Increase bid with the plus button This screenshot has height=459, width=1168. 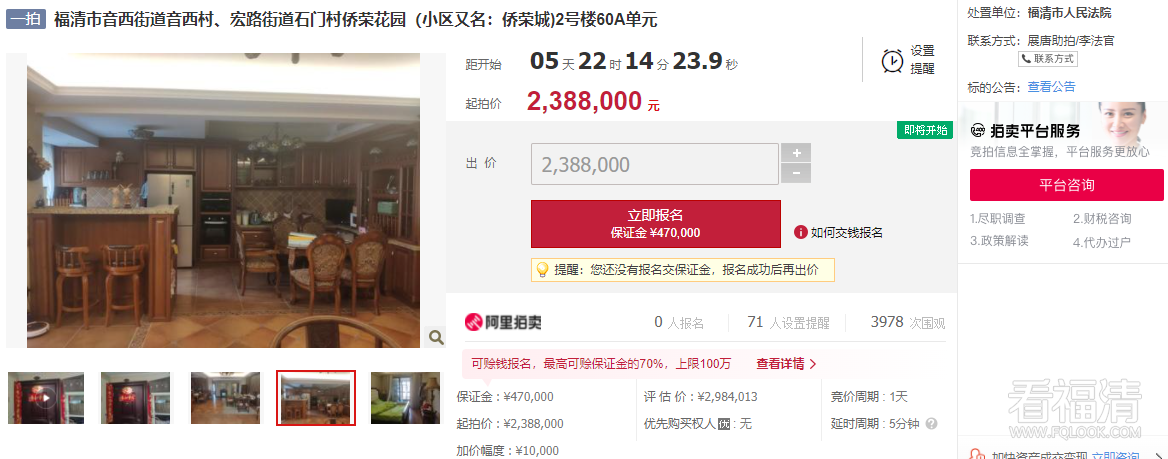click(x=796, y=153)
